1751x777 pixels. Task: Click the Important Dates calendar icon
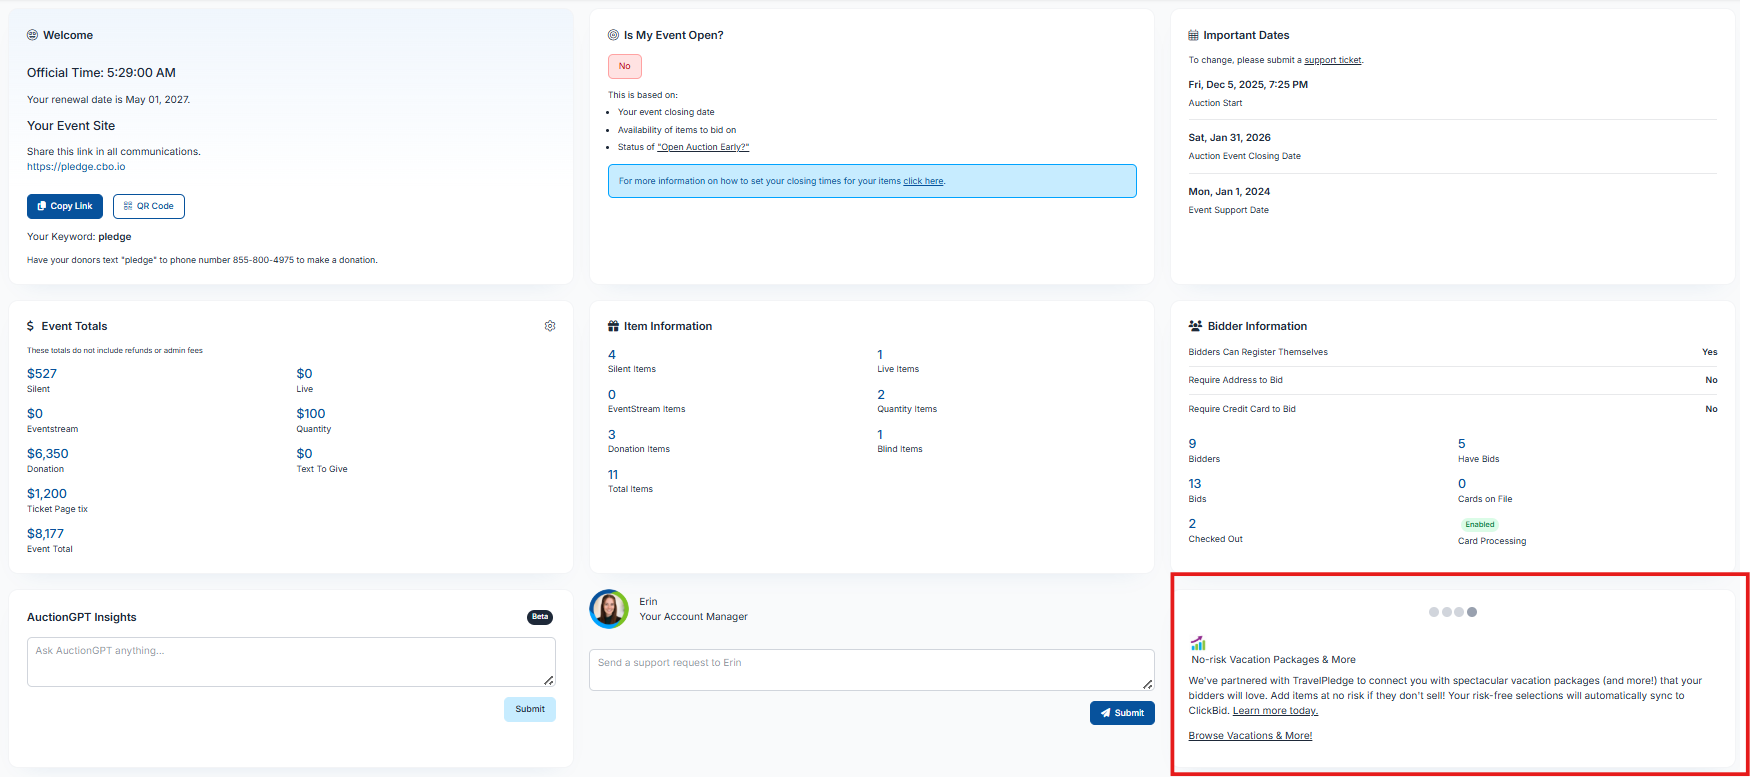click(x=1193, y=35)
